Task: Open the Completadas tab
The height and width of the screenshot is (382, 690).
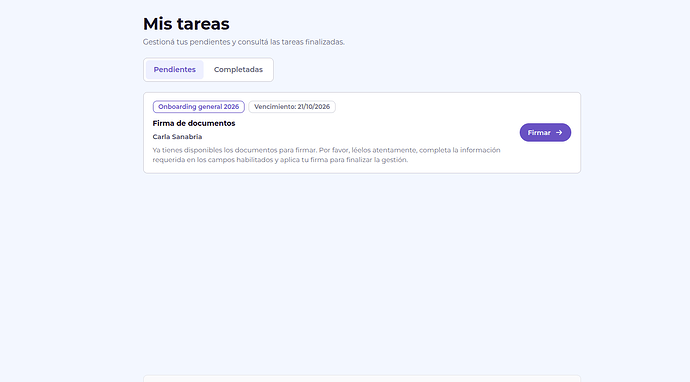Action: pyautogui.click(x=238, y=70)
